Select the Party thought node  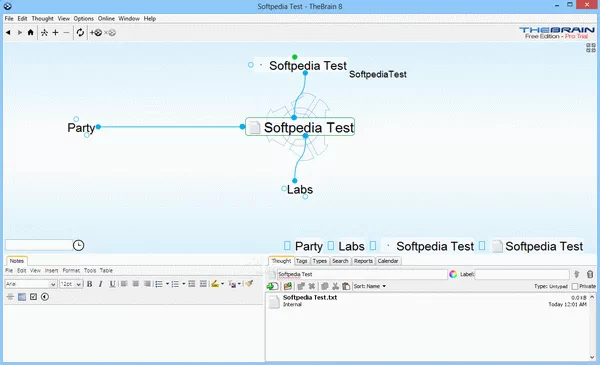pyautogui.click(x=81, y=127)
